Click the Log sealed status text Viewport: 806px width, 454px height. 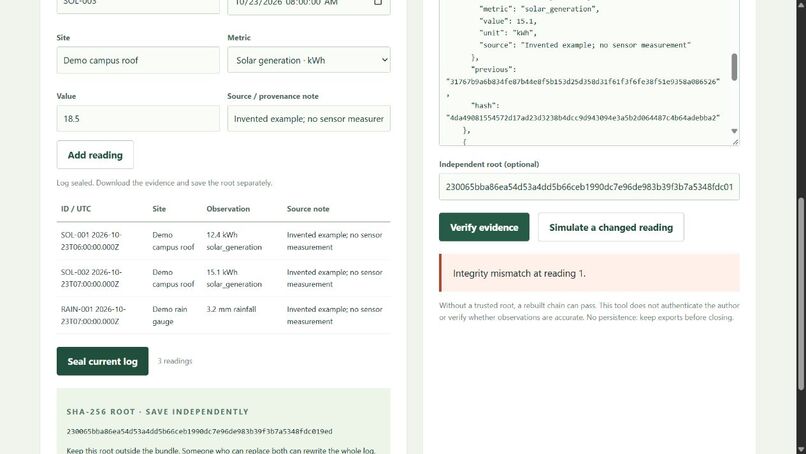click(164, 183)
